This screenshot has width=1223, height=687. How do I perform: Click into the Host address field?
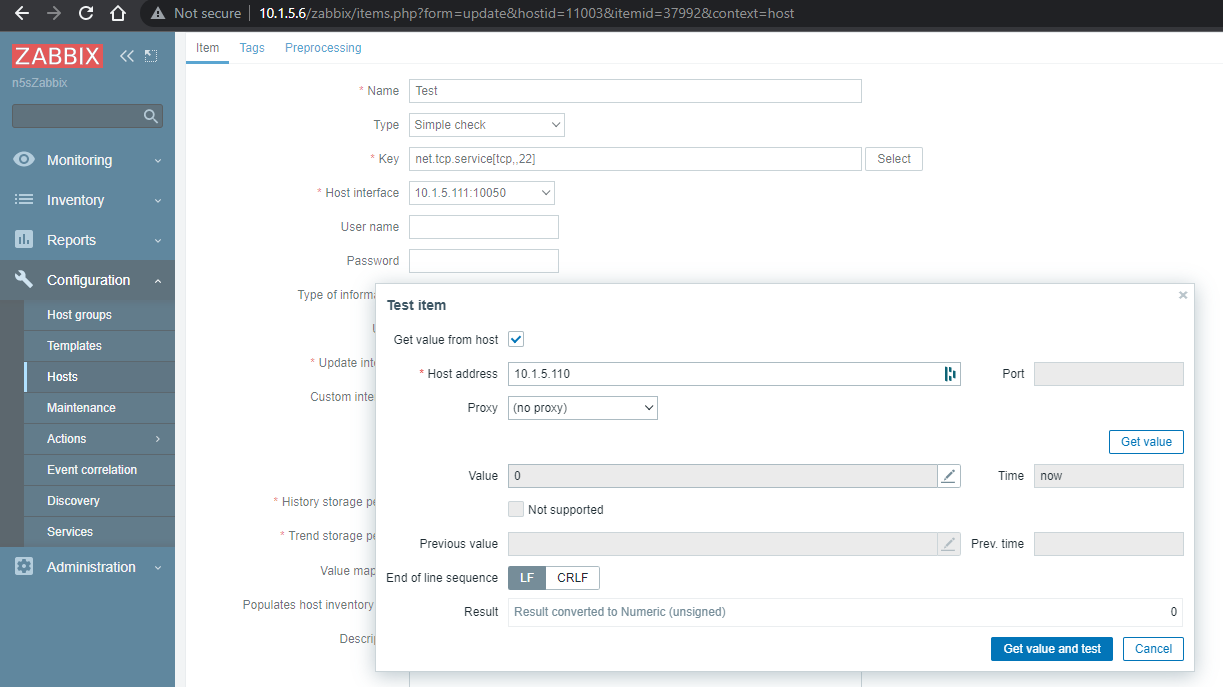(720, 374)
